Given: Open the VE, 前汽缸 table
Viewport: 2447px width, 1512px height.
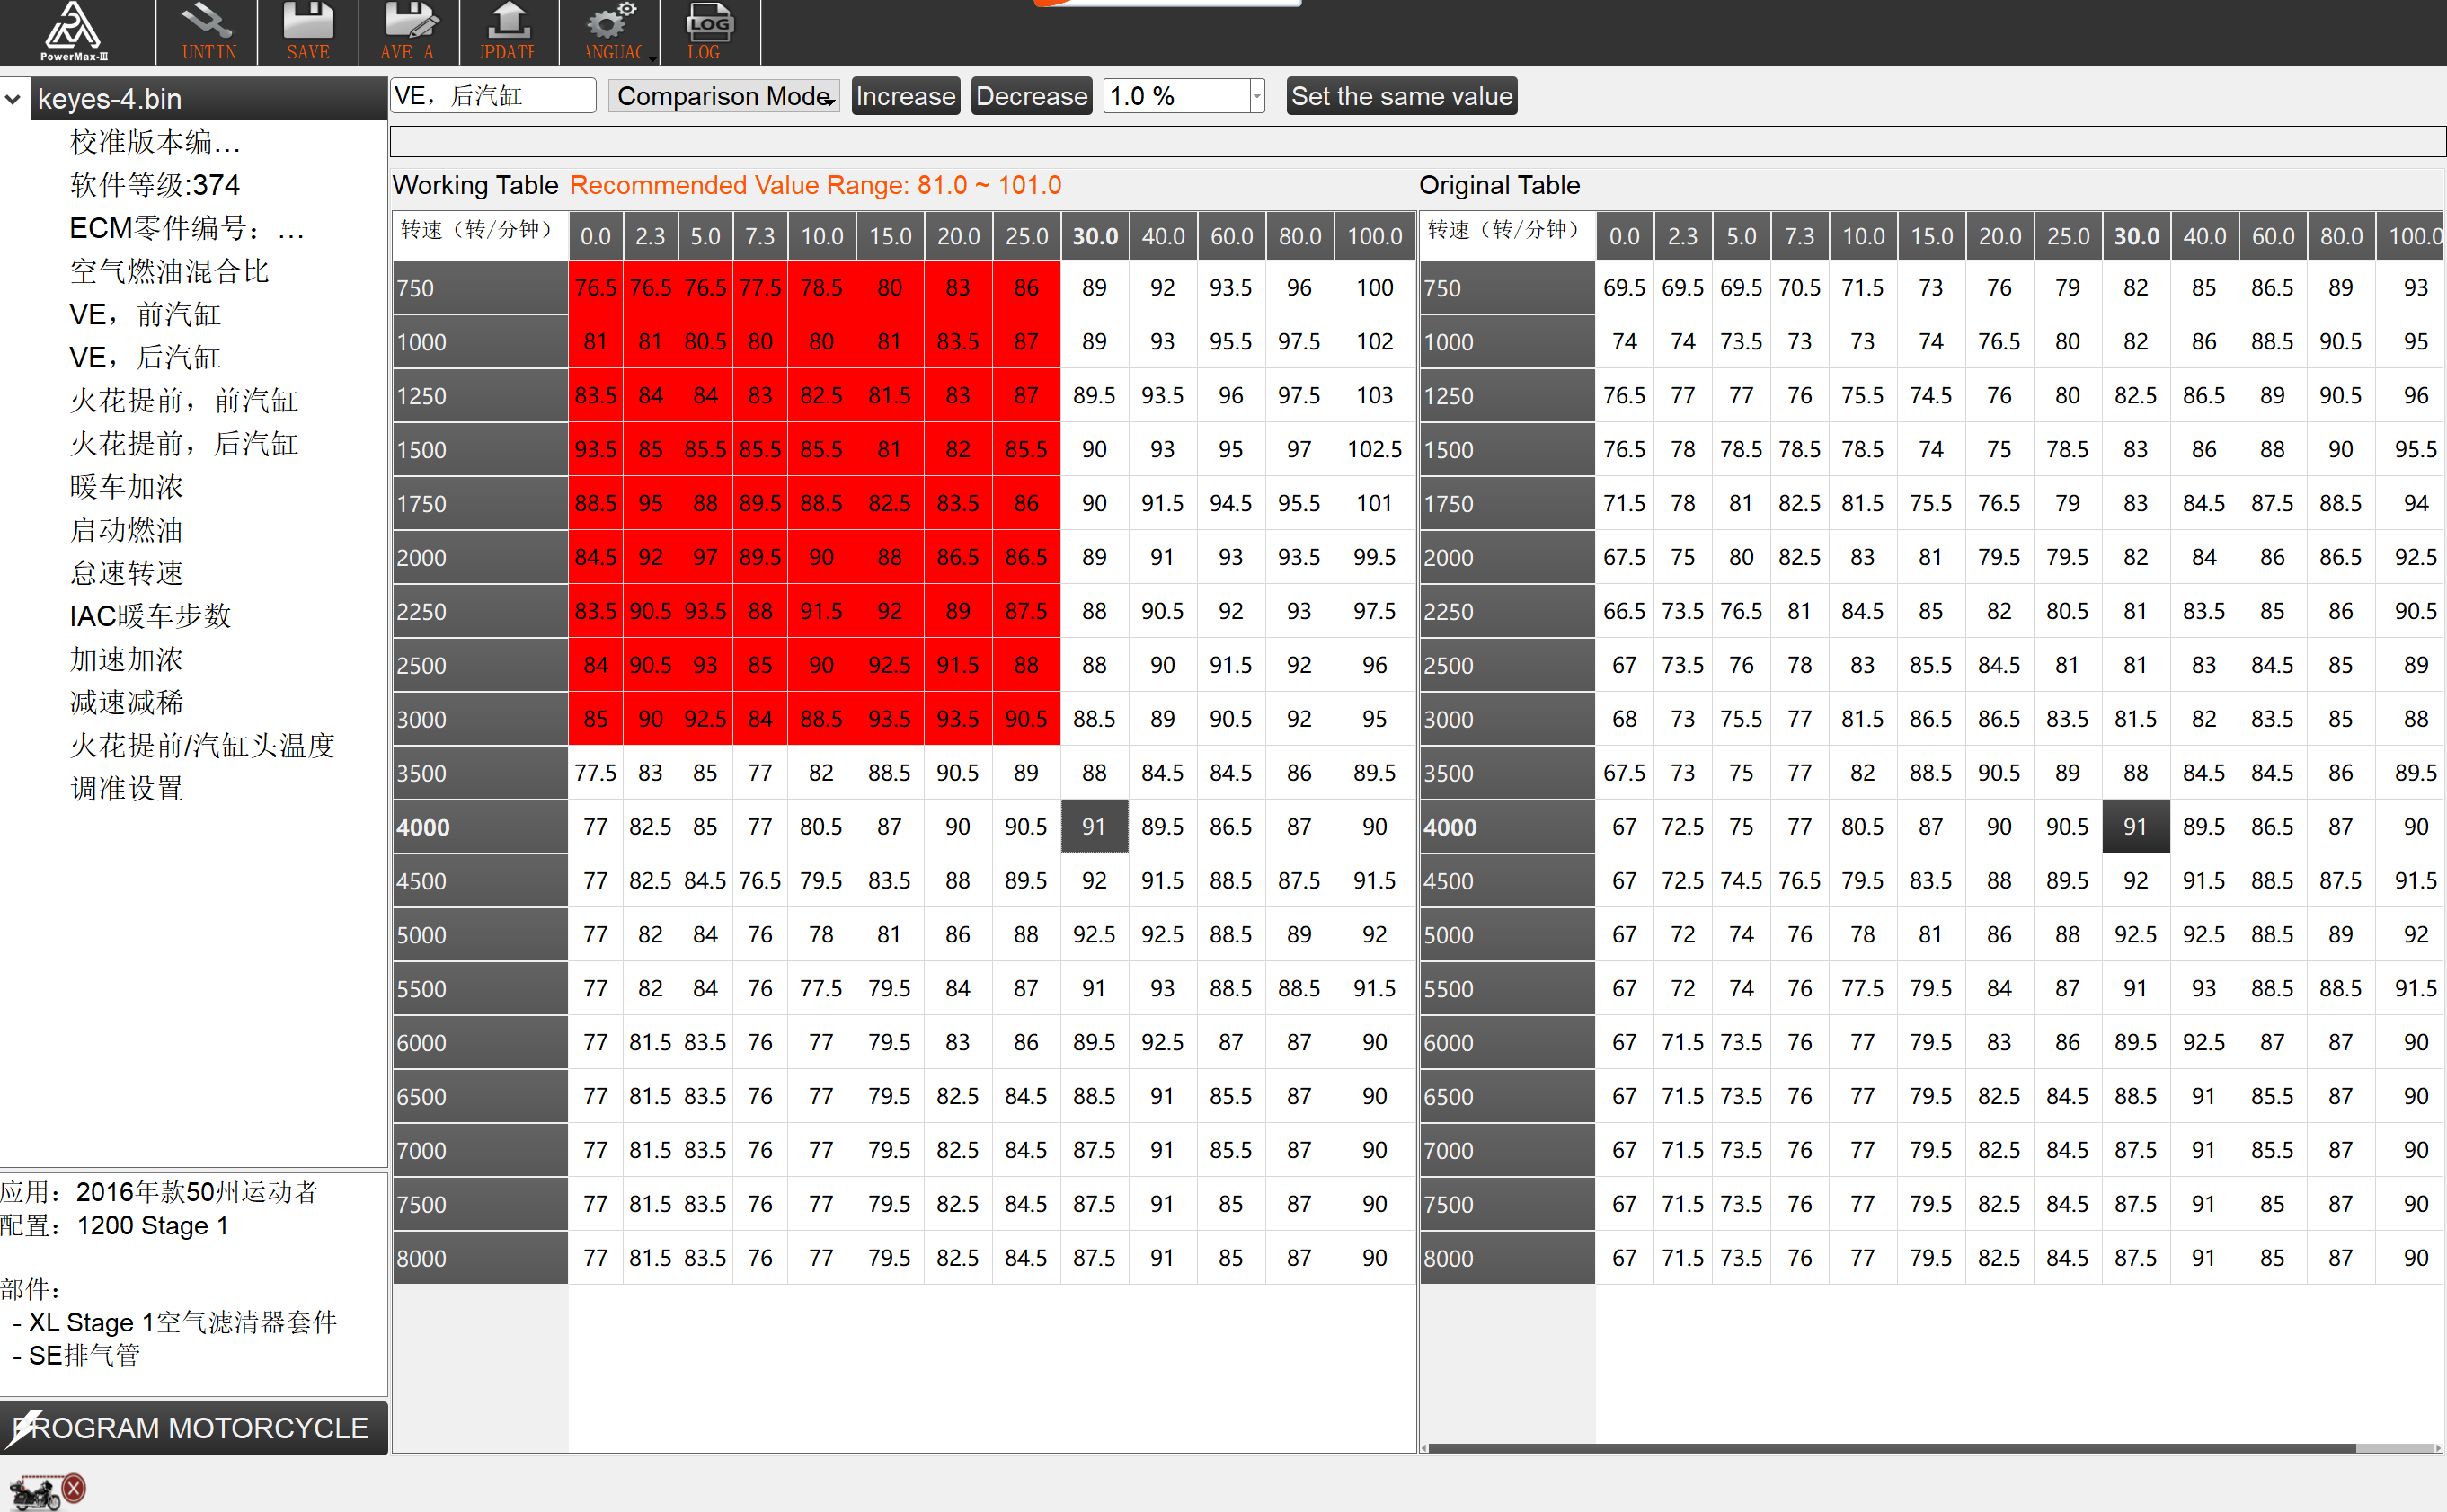Looking at the screenshot, I should (x=145, y=315).
